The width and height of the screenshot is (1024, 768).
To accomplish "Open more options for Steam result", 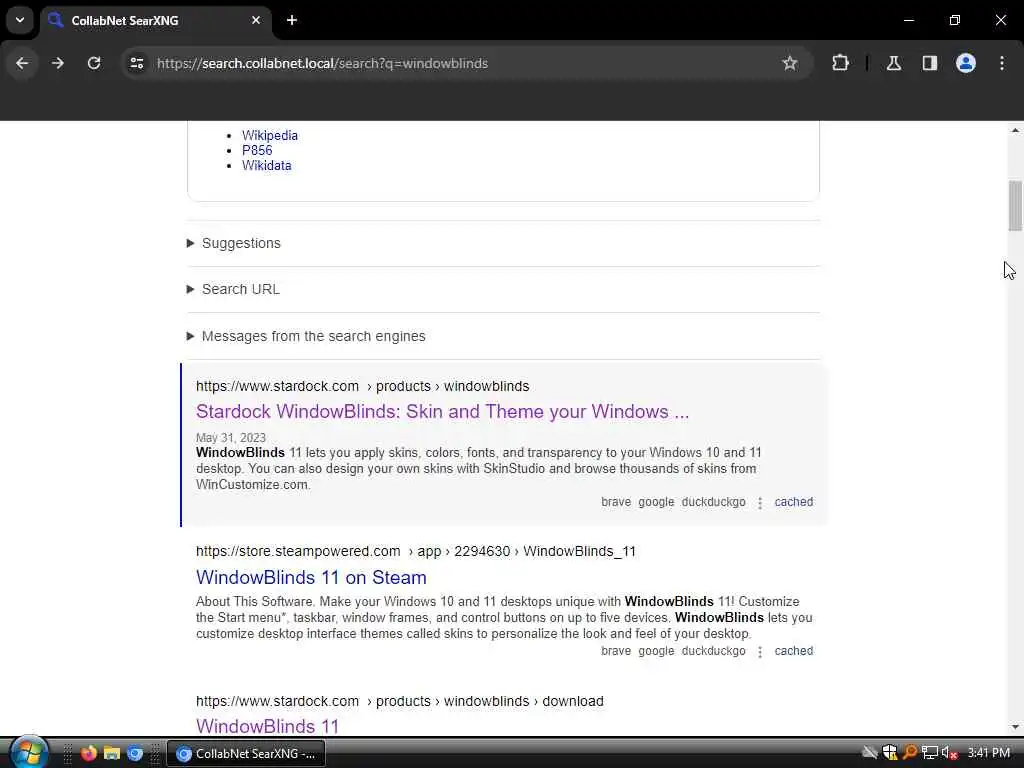I will pyautogui.click(x=760, y=652).
